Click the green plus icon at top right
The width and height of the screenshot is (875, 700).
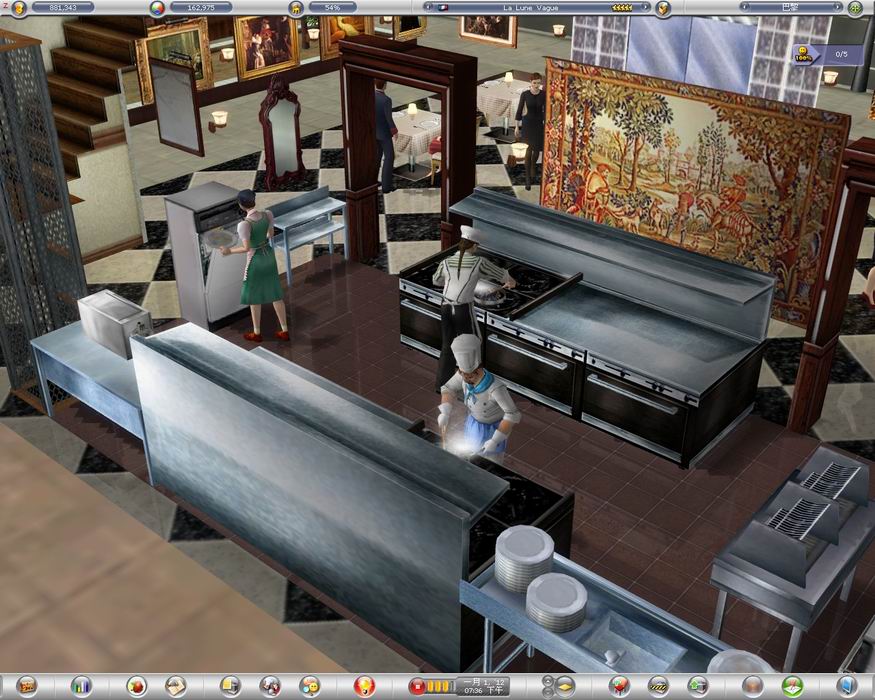point(855,8)
